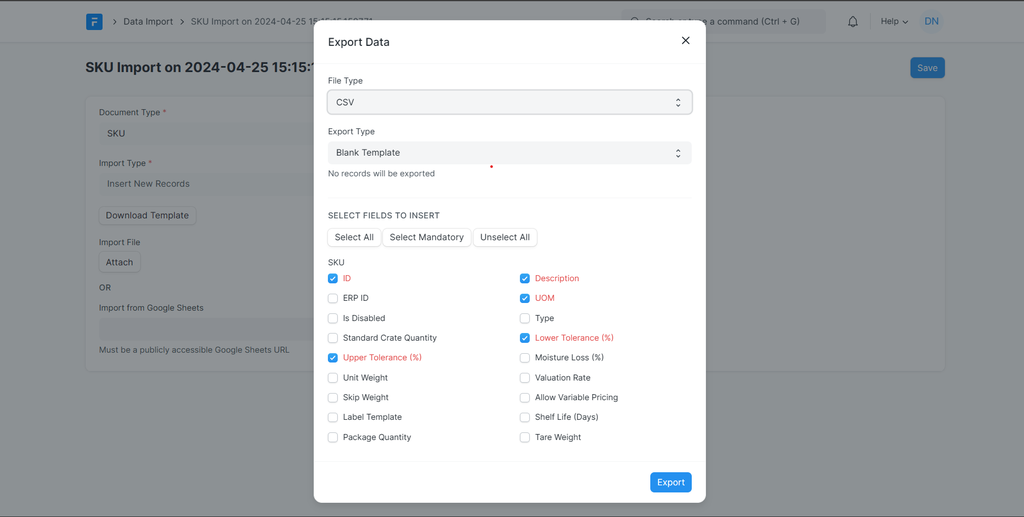
Task: Go to Data Import breadcrumb
Action: [148, 22]
